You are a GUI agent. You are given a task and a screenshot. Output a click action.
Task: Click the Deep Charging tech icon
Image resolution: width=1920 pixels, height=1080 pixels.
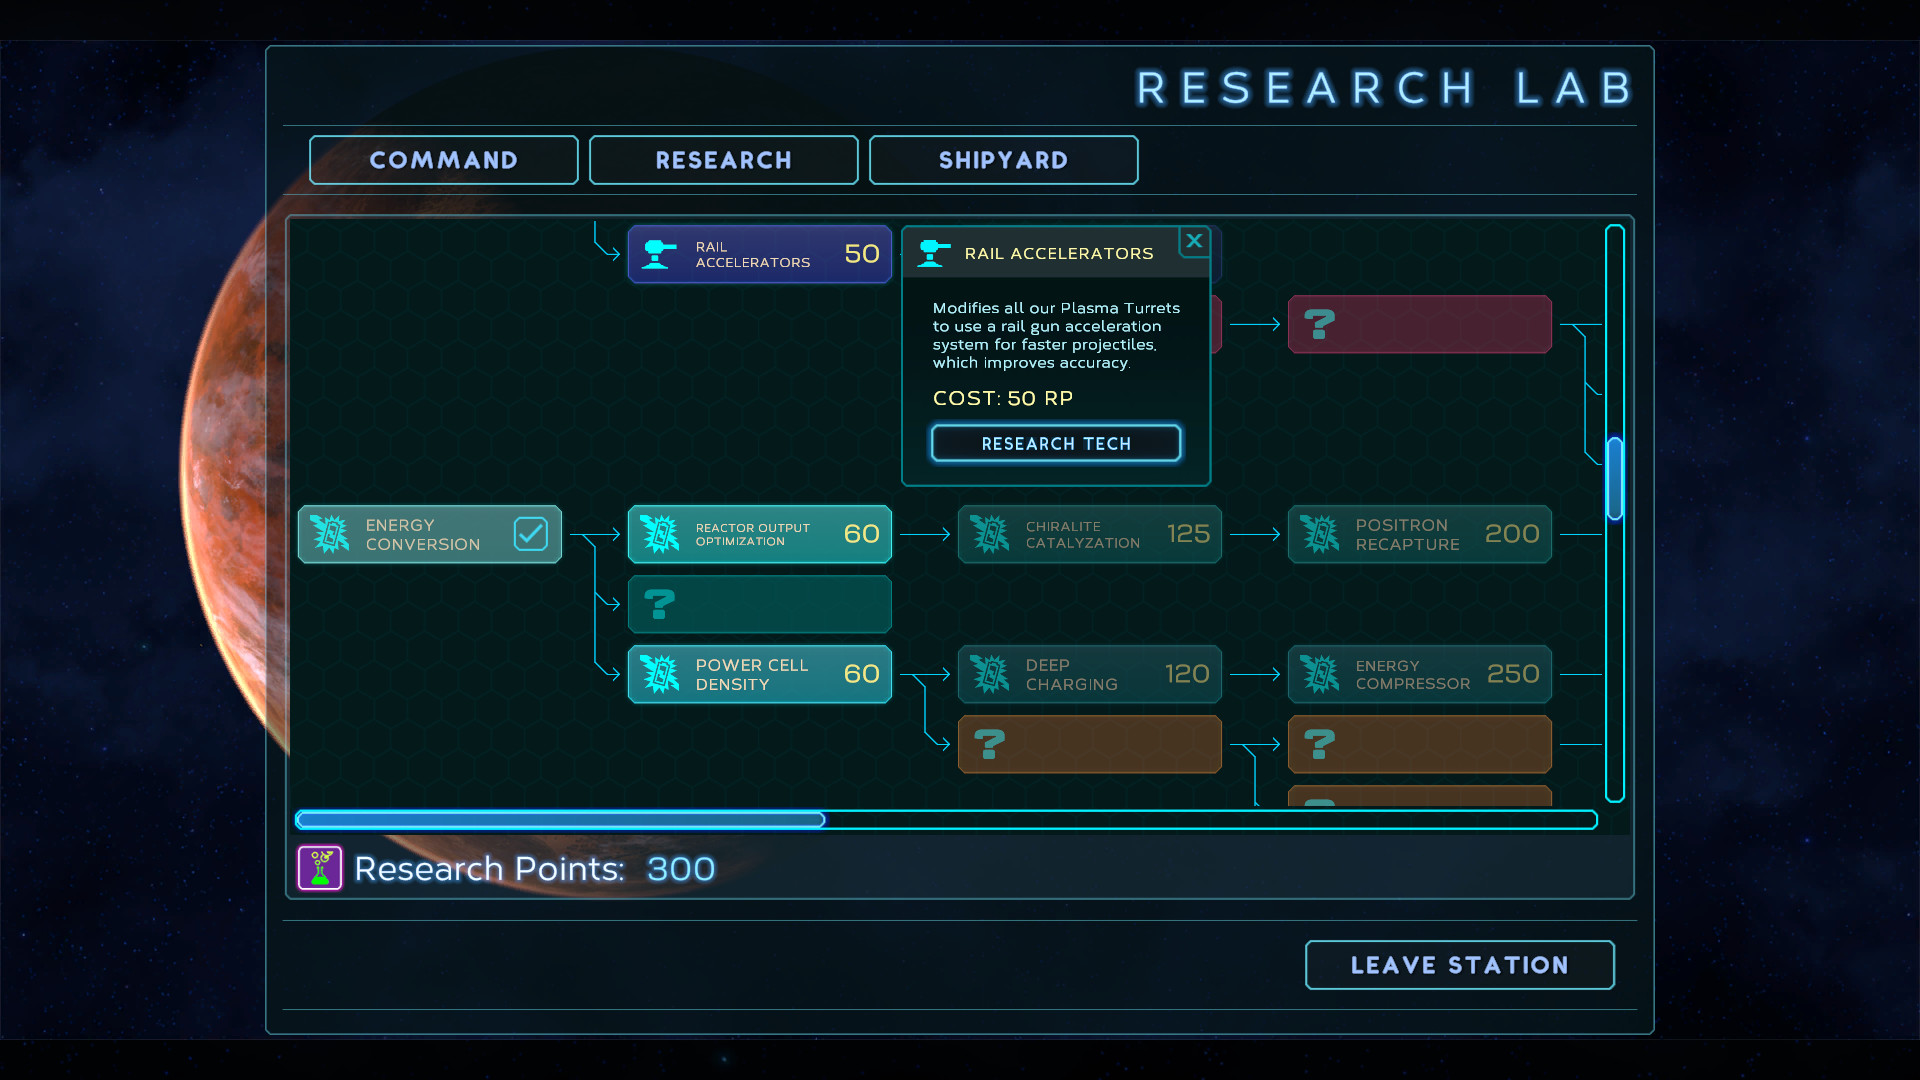tap(991, 673)
